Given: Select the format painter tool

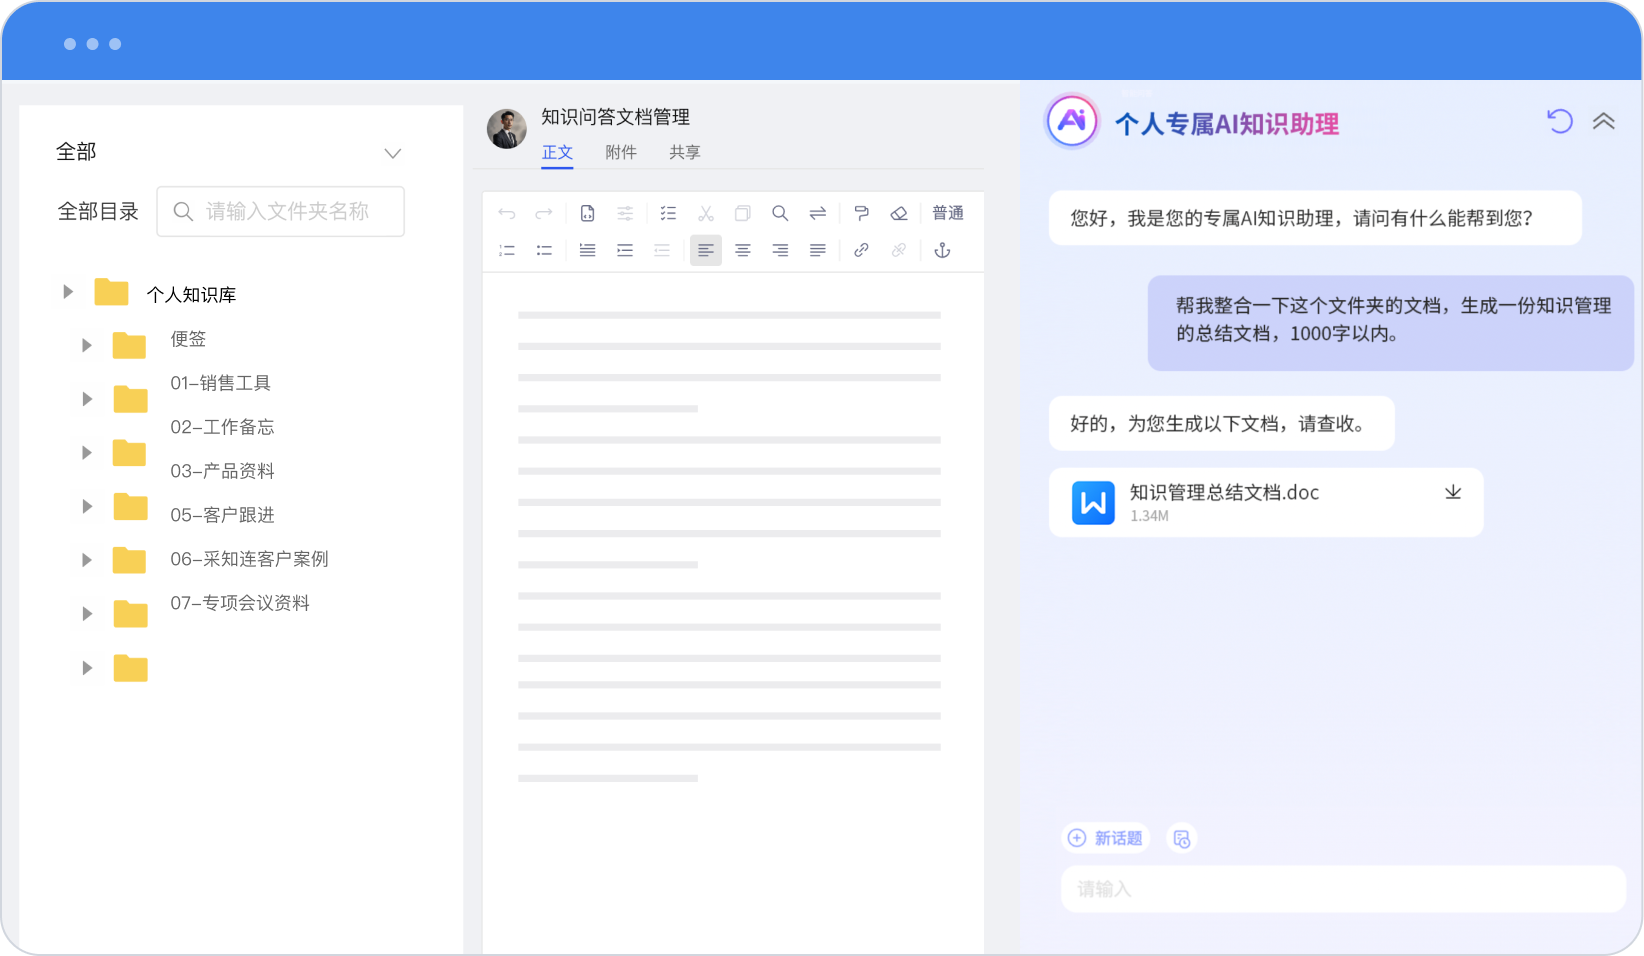Looking at the screenshot, I should (861, 213).
